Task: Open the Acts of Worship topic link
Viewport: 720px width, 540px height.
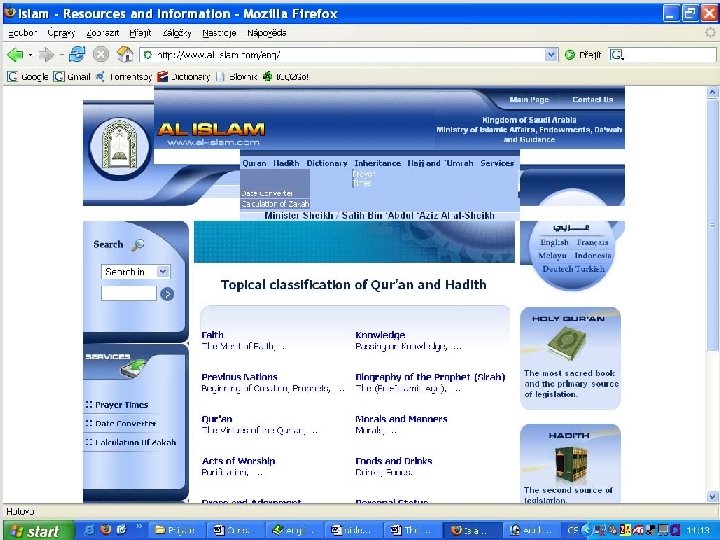Action: pos(238,461)
